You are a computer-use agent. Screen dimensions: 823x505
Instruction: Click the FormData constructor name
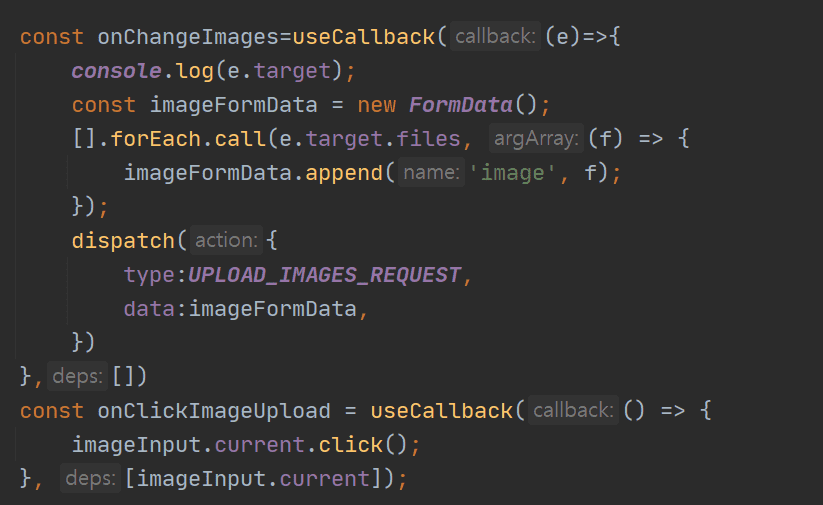[461, 105]
